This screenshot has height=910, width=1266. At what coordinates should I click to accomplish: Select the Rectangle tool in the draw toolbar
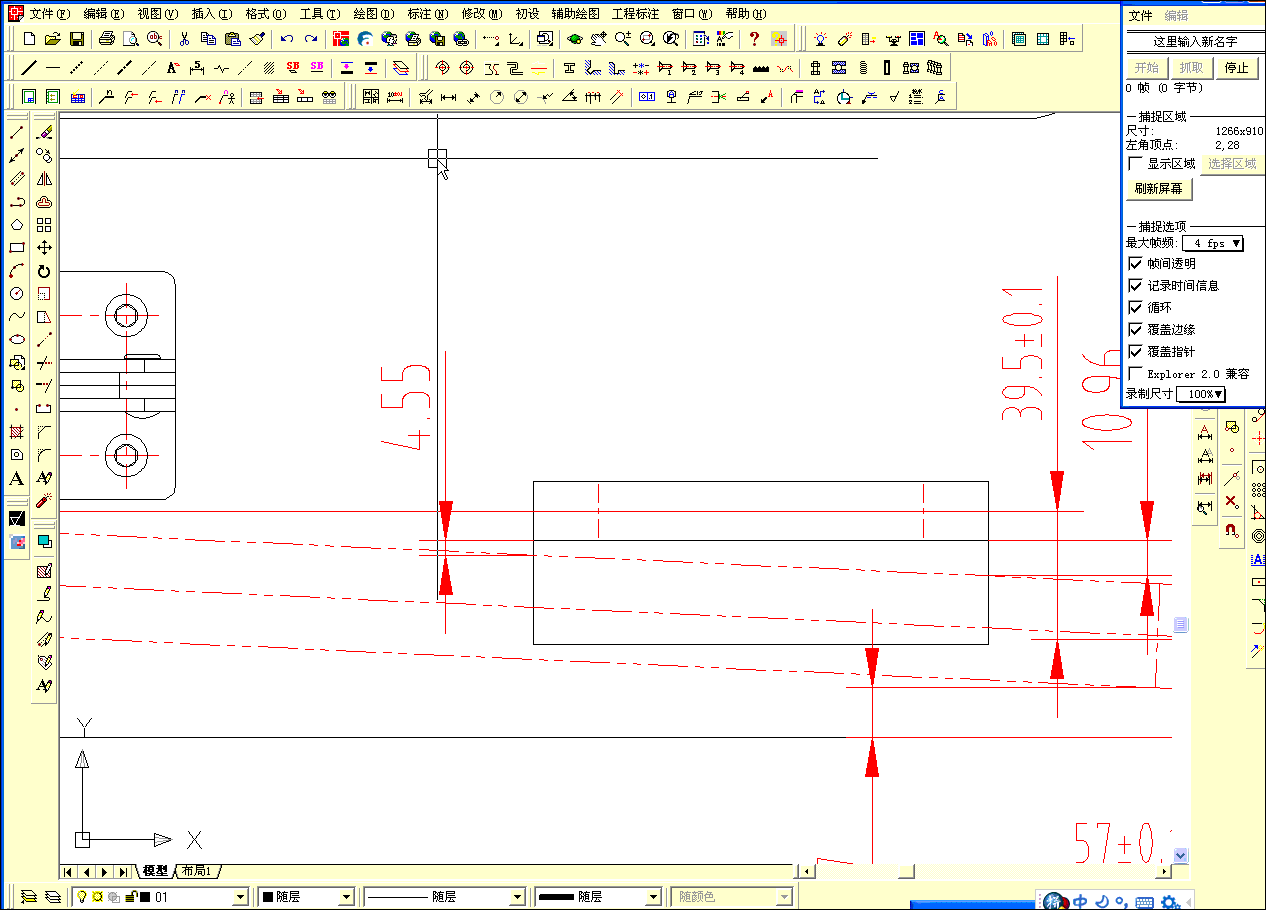click(17, 248)
